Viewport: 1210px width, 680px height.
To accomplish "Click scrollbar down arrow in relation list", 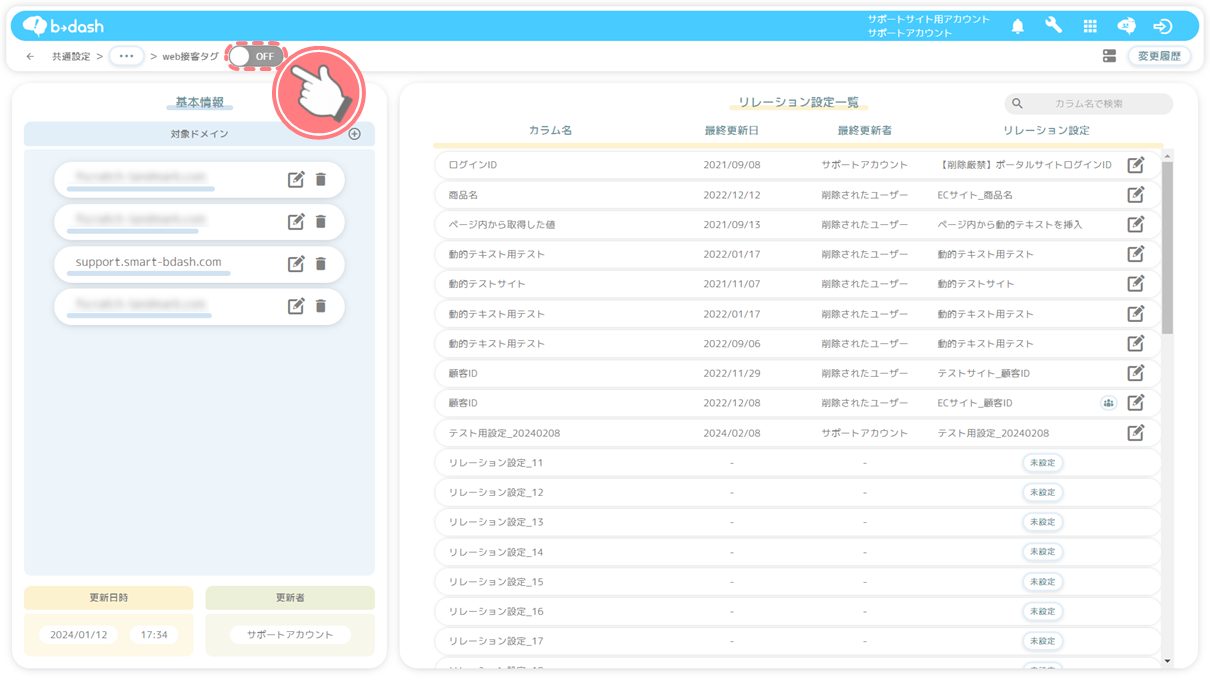I will click(1167, 661).
